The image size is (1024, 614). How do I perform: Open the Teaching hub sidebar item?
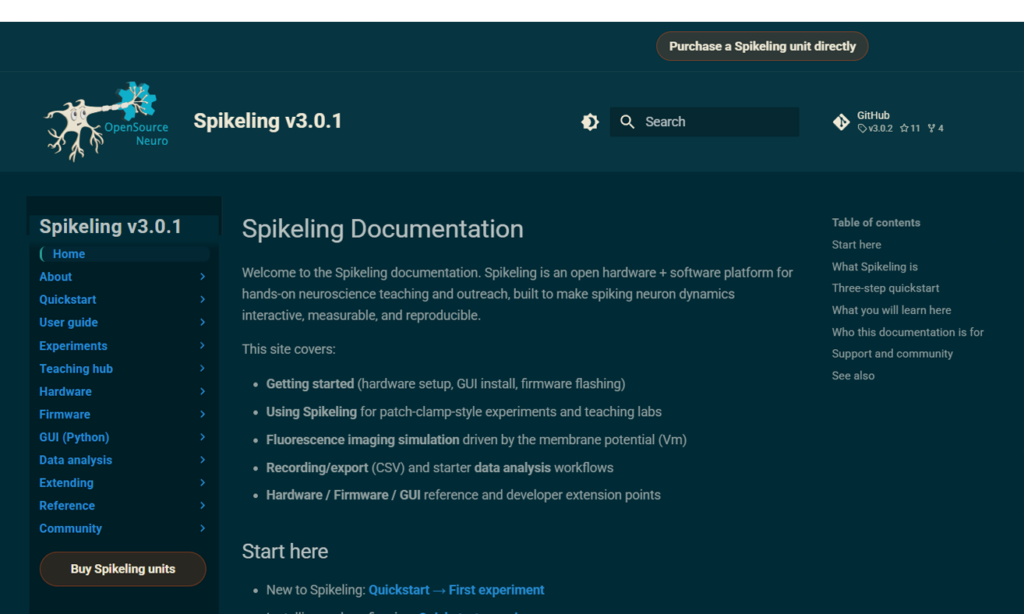click(76, 369)
